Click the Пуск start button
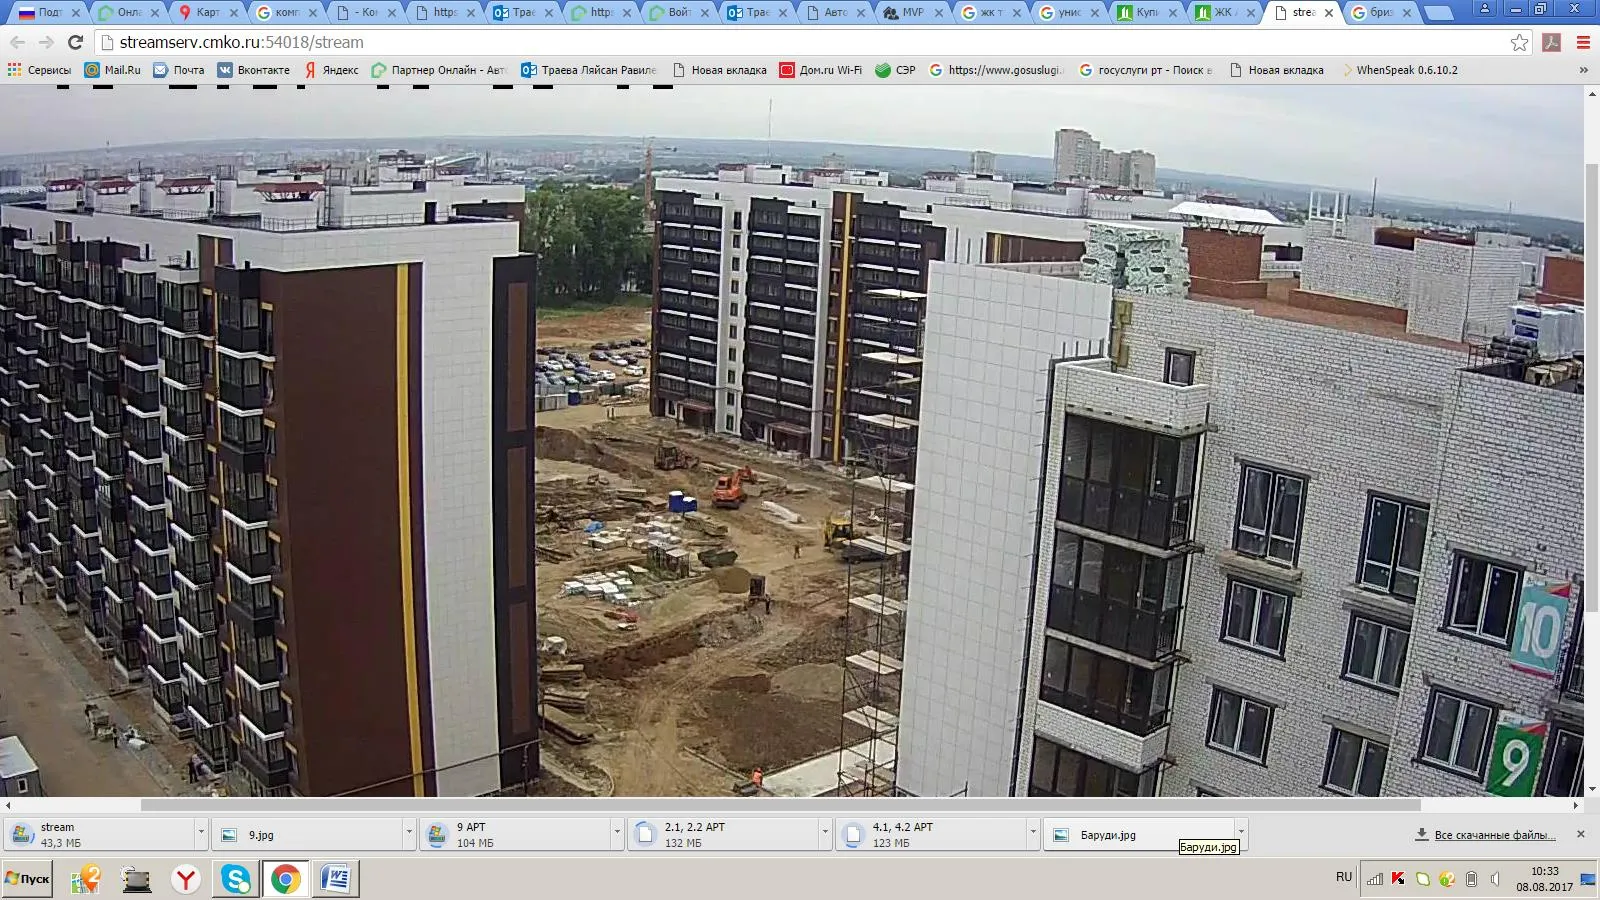 27,879
